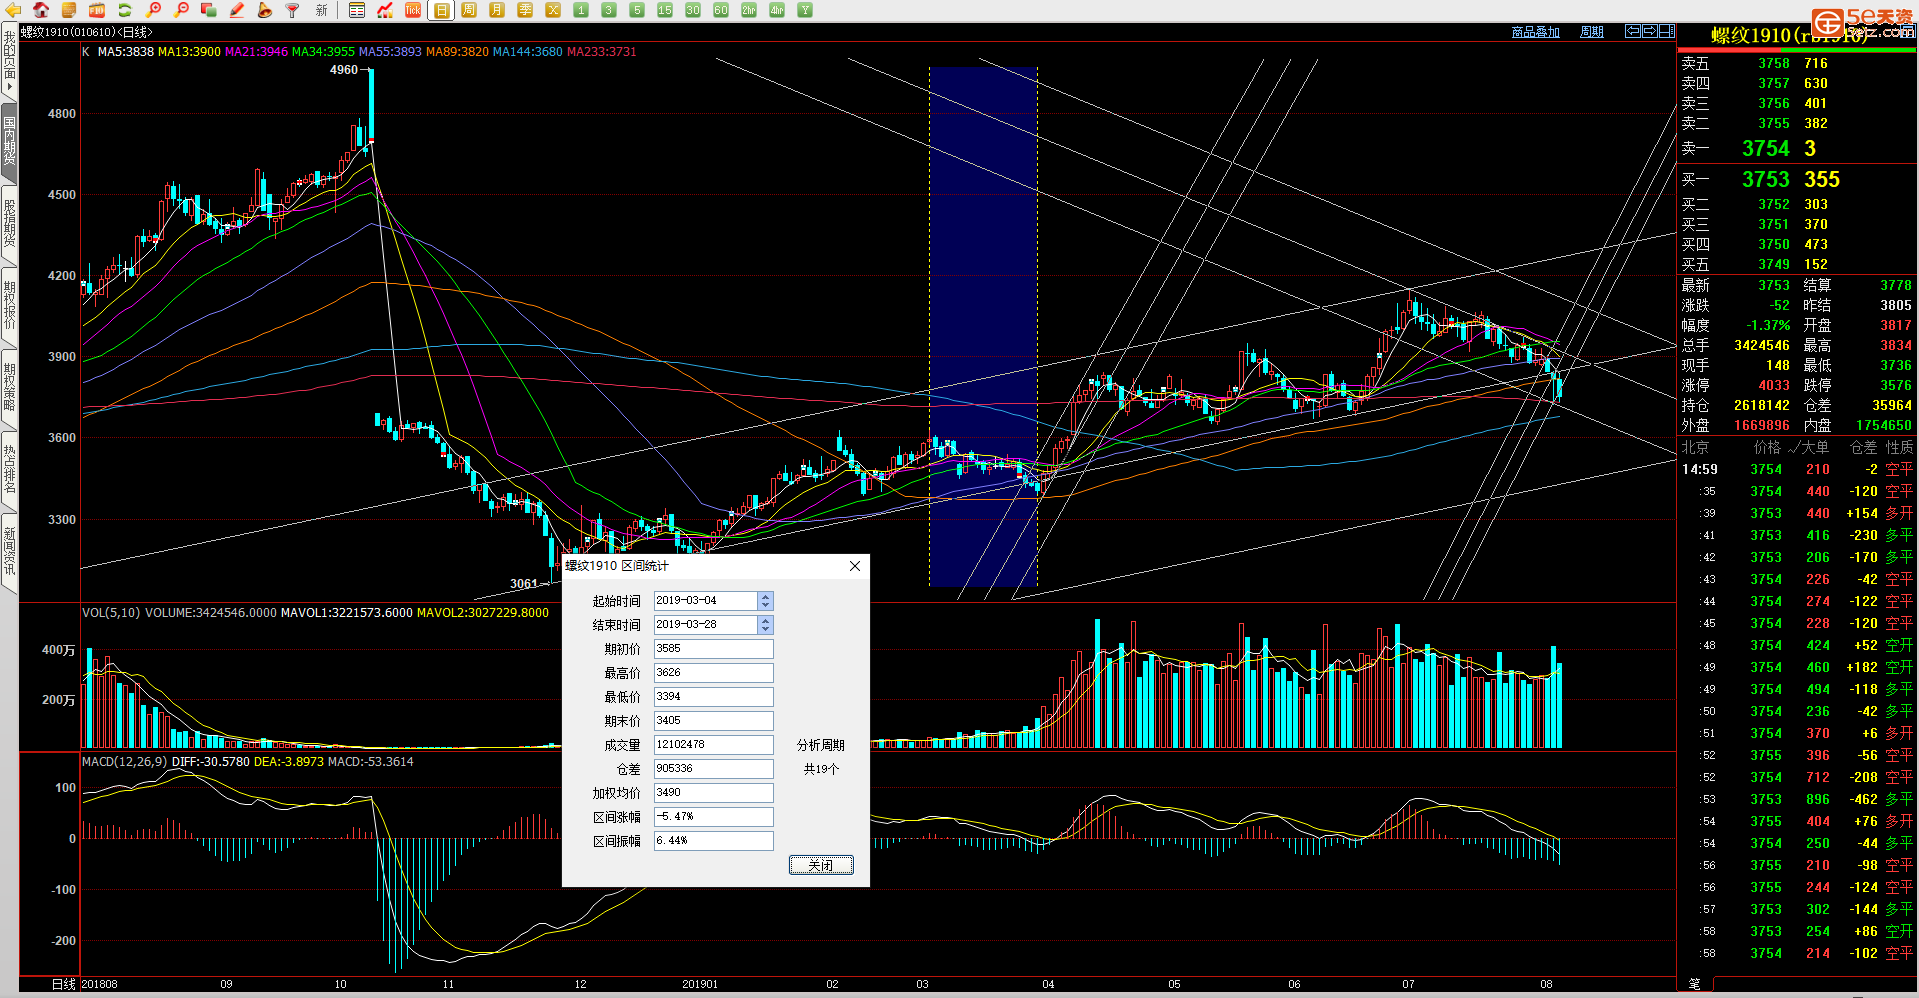Image resolution: width=1919 pixels, height=998 pixels.
Task: Click the 日线 label at bottom left
Action: pos(64,984)
